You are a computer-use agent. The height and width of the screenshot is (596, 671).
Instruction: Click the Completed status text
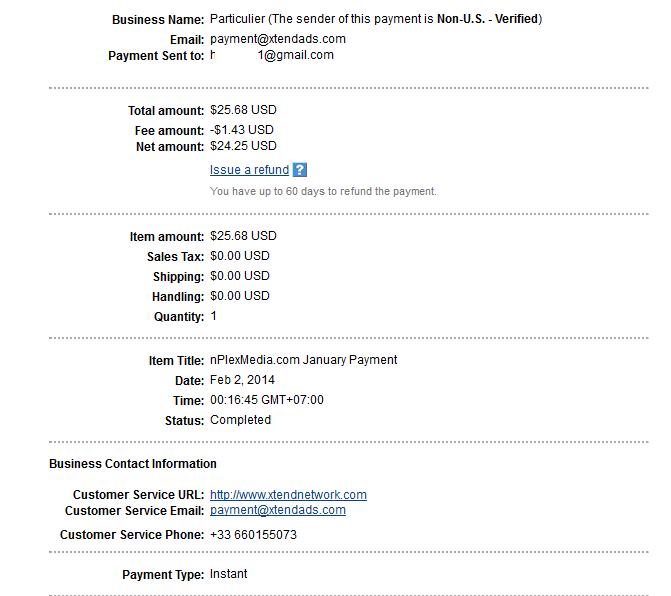coord(240,420)
